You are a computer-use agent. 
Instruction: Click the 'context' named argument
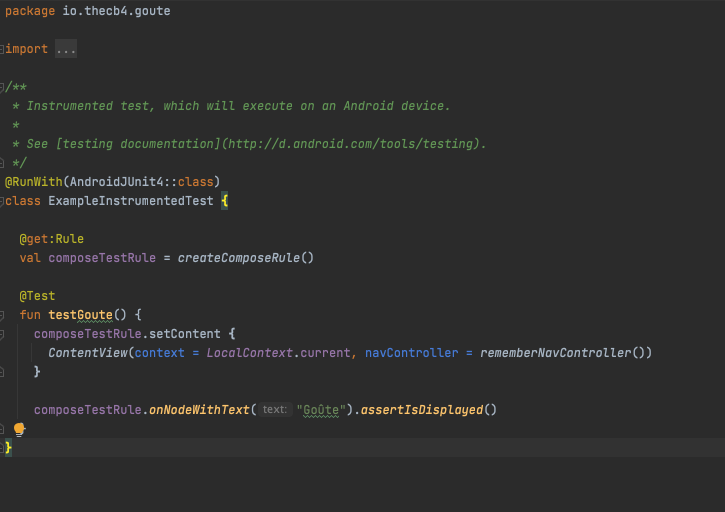click(x=160, y=353)
